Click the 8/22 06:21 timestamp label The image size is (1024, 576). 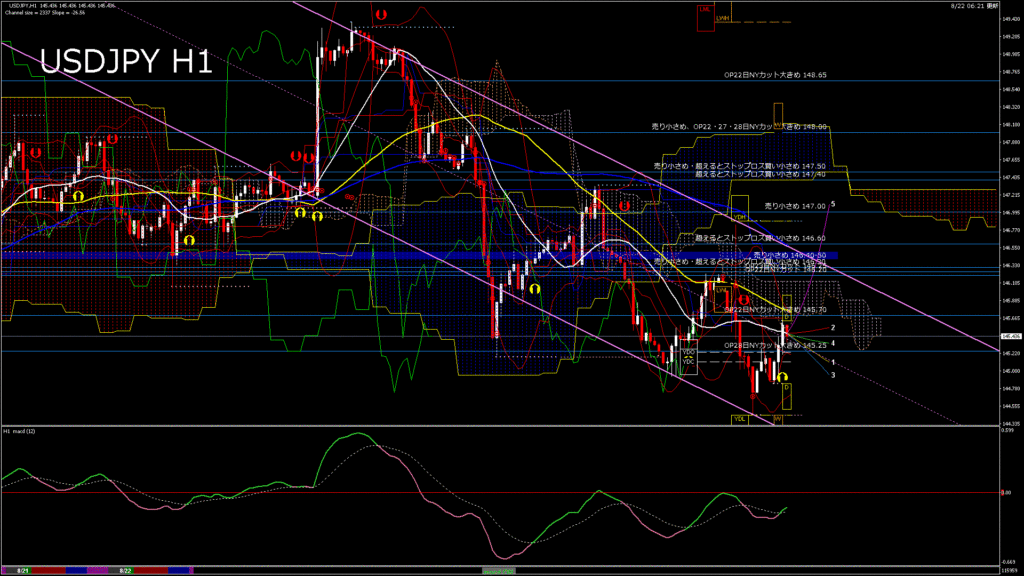pyautogui.click(x=974, y=5)
